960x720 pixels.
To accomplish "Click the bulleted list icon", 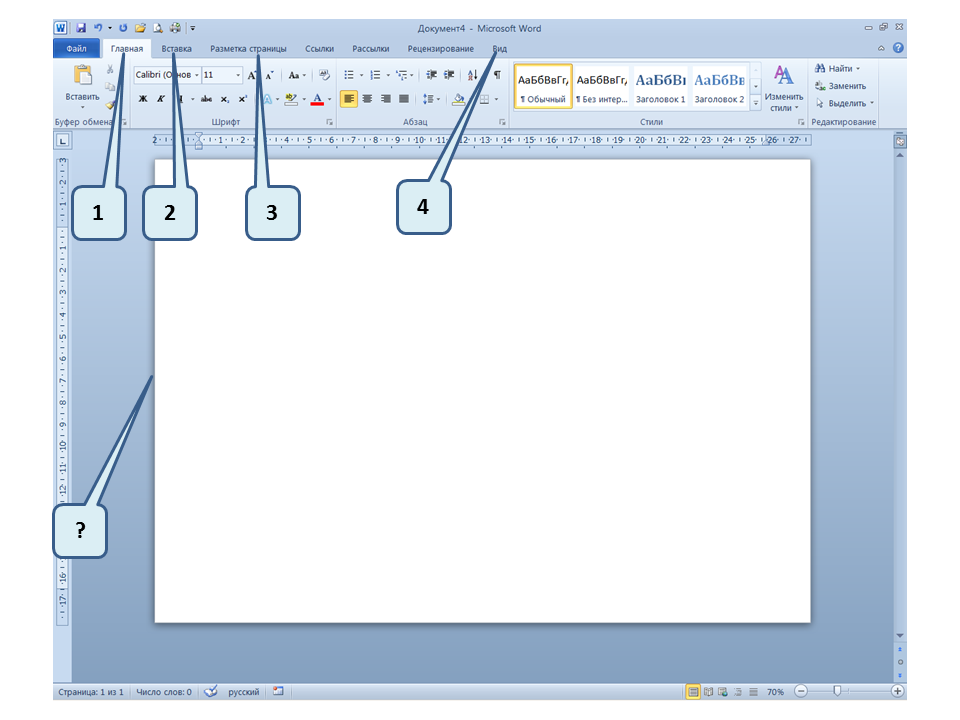I will tap(348, 75).
